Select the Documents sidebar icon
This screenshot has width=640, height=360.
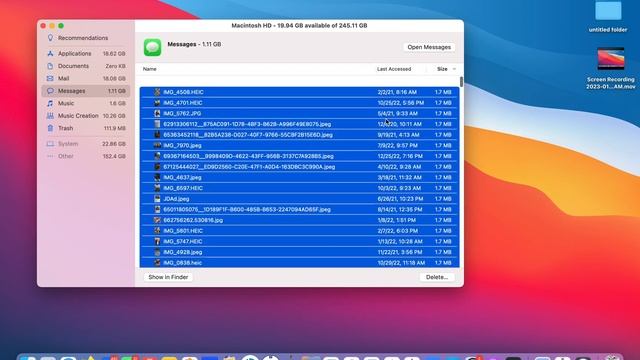pos(50,66)
